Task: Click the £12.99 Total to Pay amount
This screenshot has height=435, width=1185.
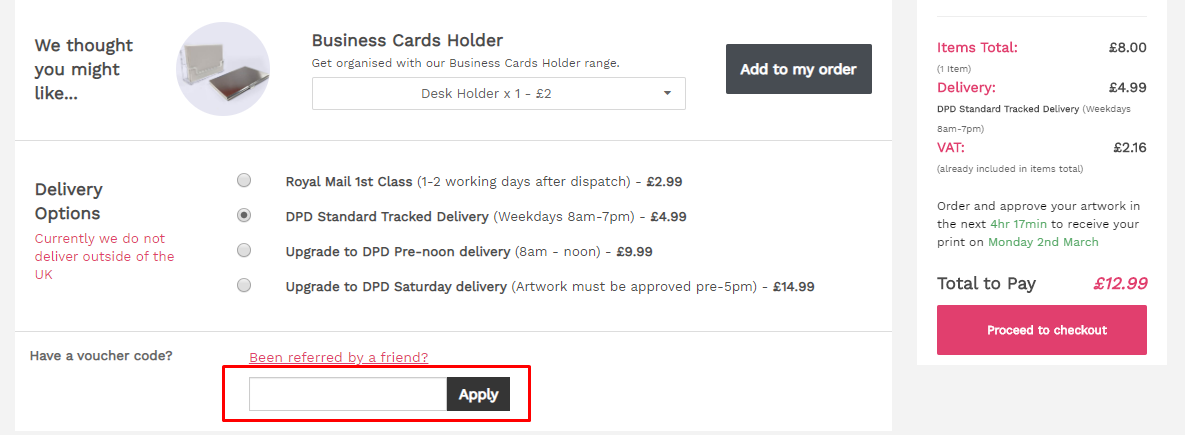Action: 1119,284
